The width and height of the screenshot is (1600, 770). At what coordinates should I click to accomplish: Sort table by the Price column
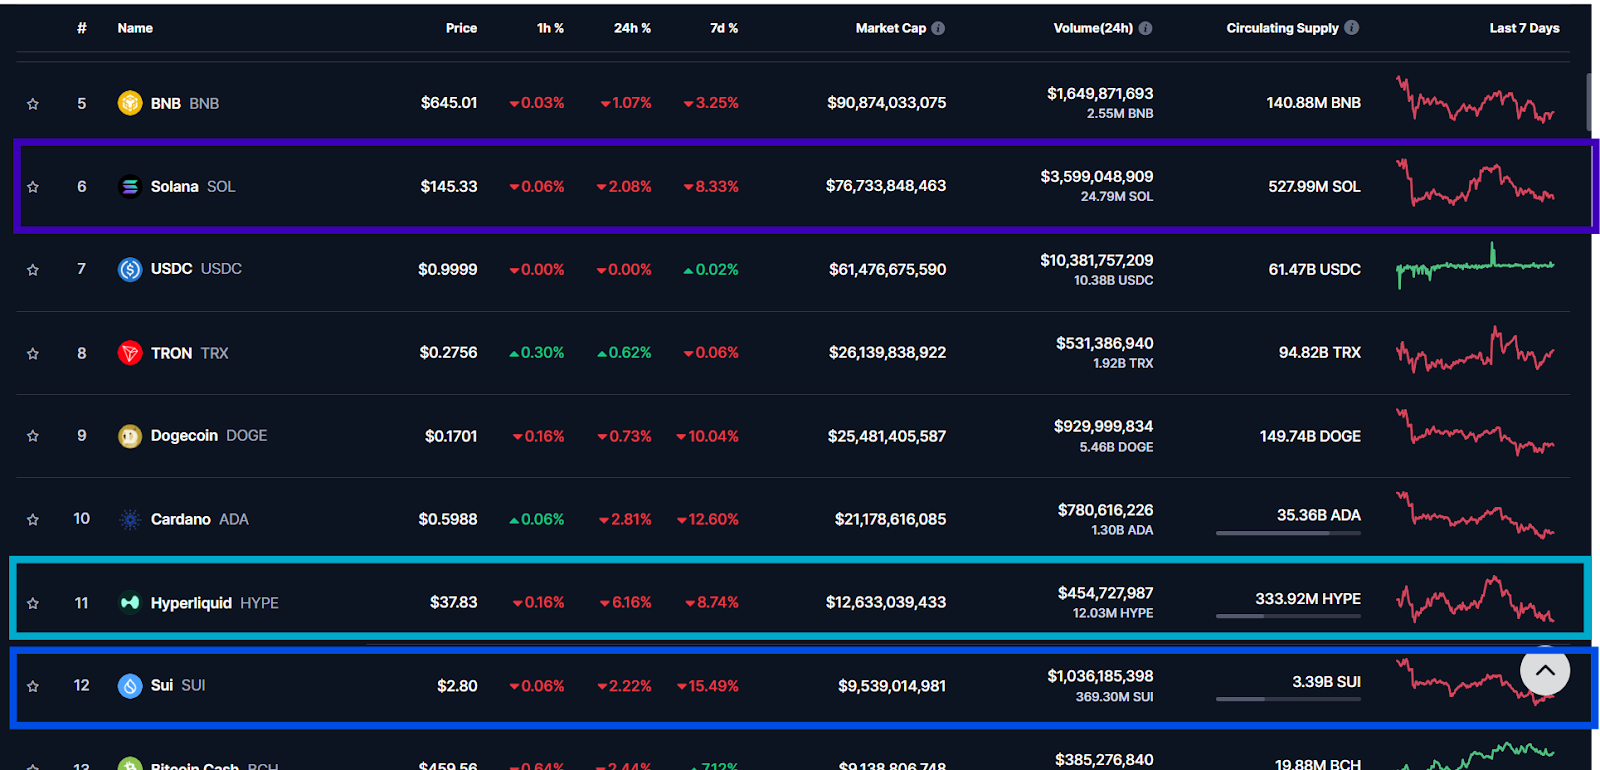[x=461, y=28]
